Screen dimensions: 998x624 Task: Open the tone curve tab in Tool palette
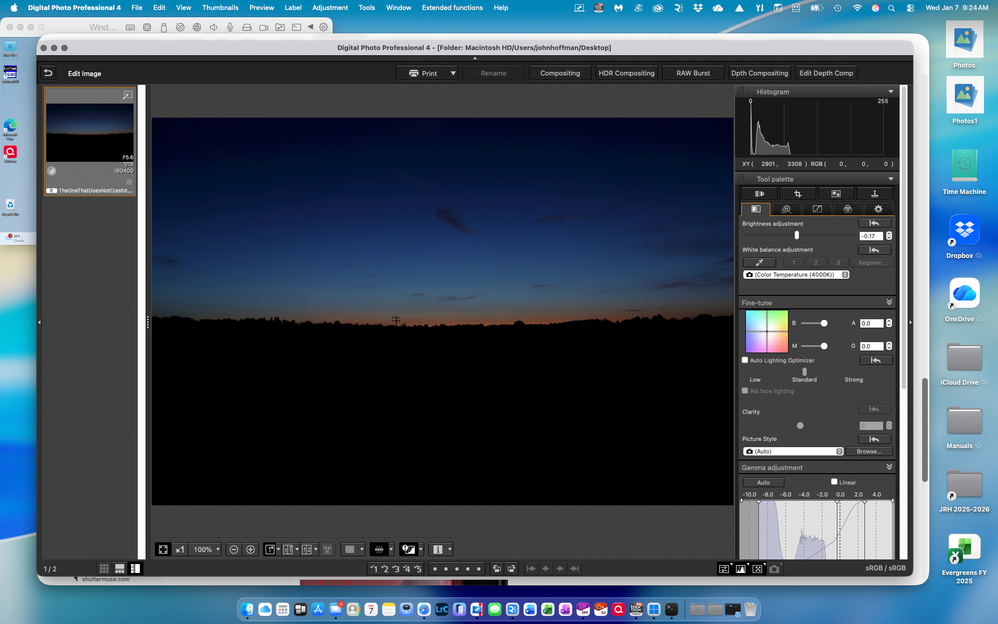pos(817,209)
